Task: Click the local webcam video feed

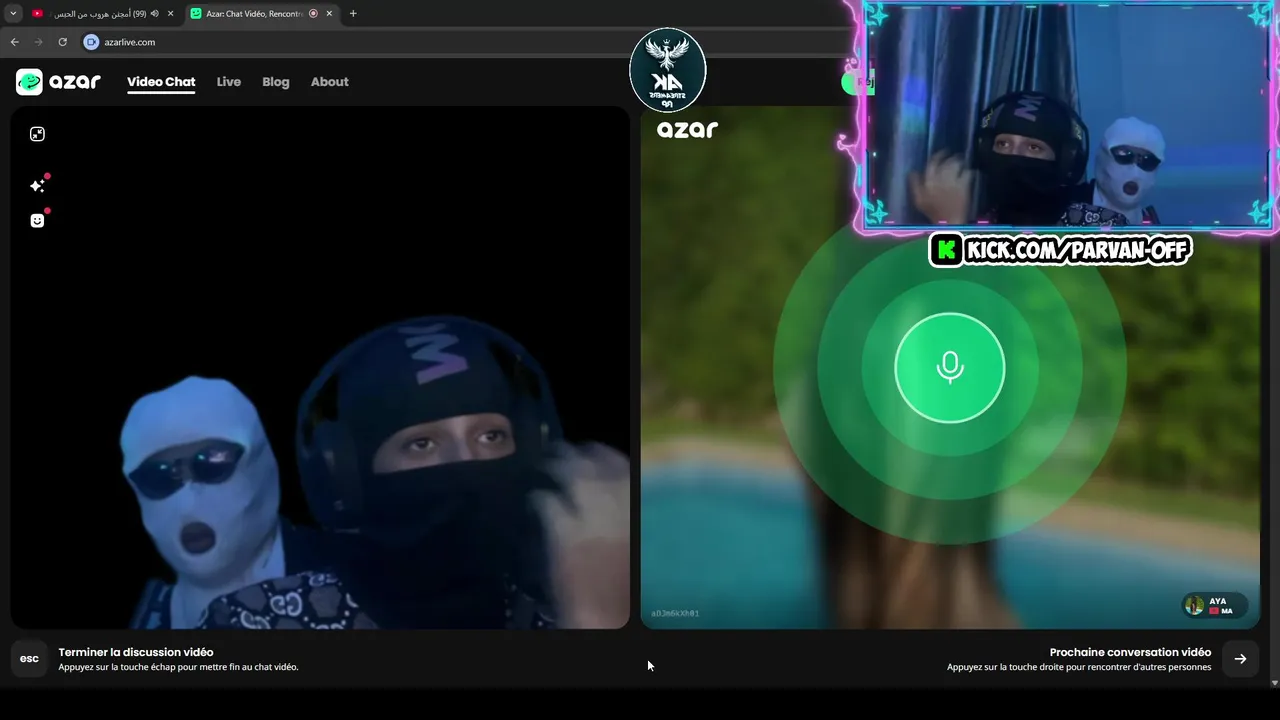Action: (x=320, y=368)
